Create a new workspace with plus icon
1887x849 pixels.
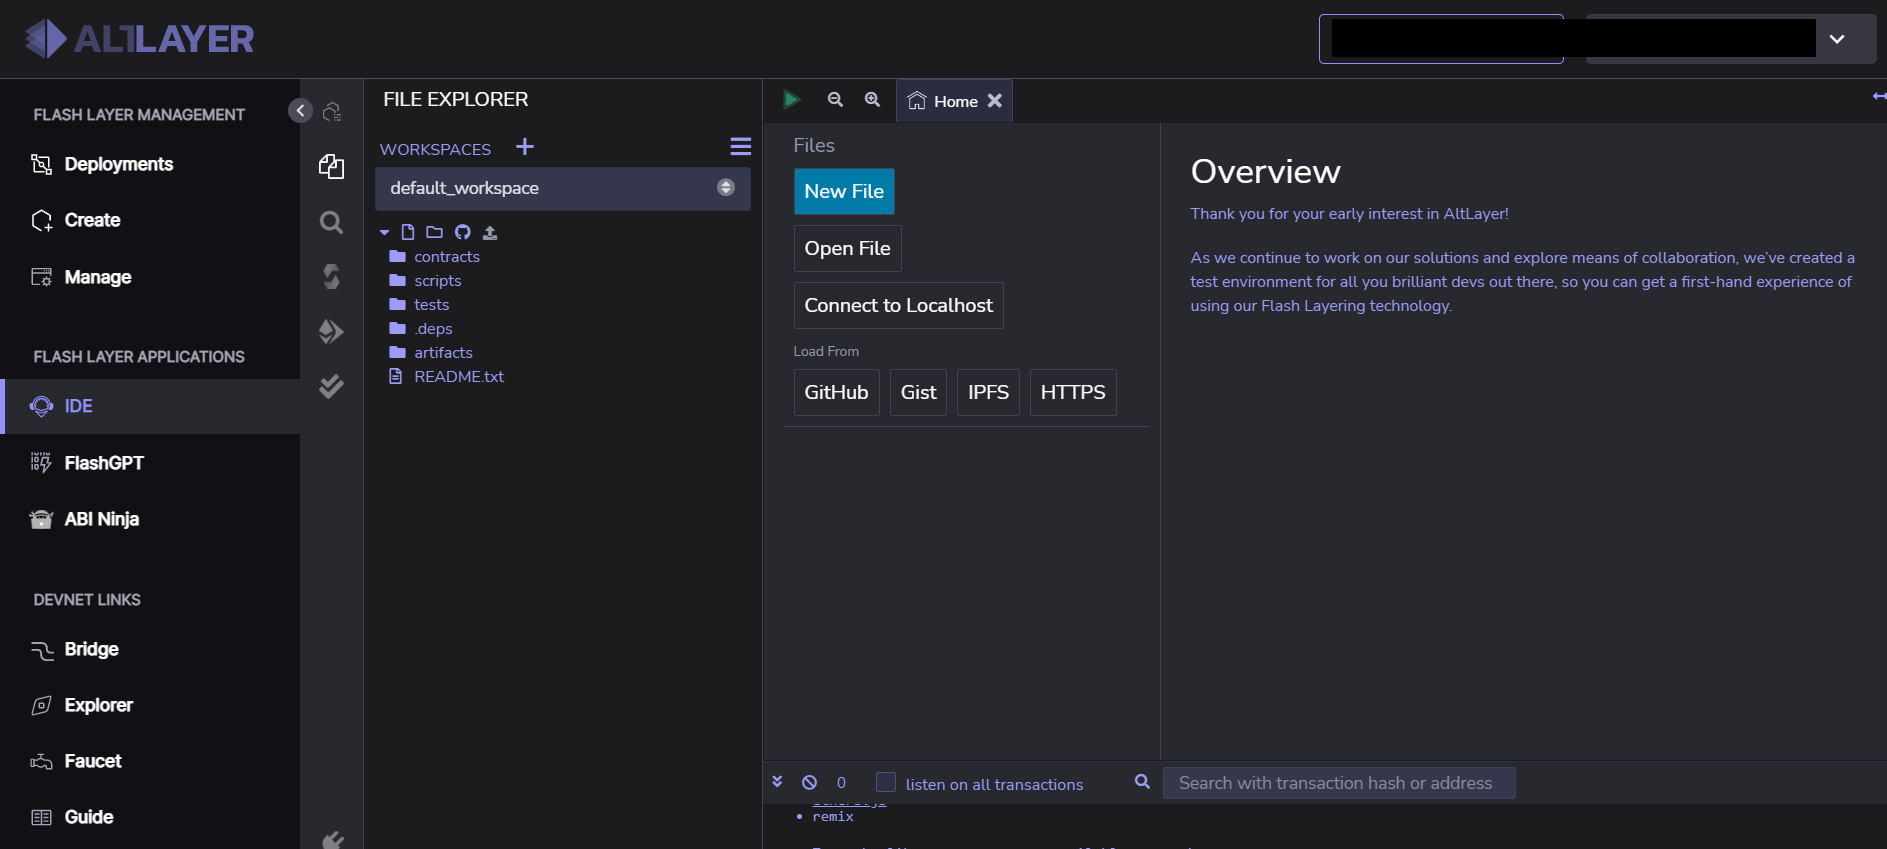[525, 147]
